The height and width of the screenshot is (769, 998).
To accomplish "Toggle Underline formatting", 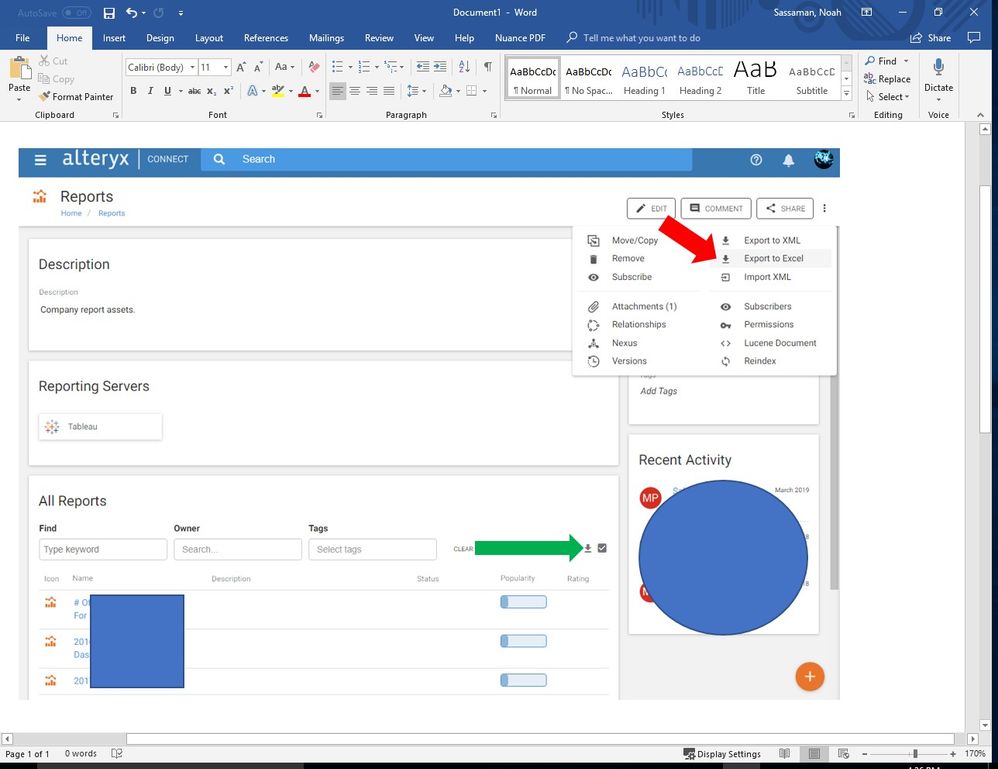I will pos(167,91).
